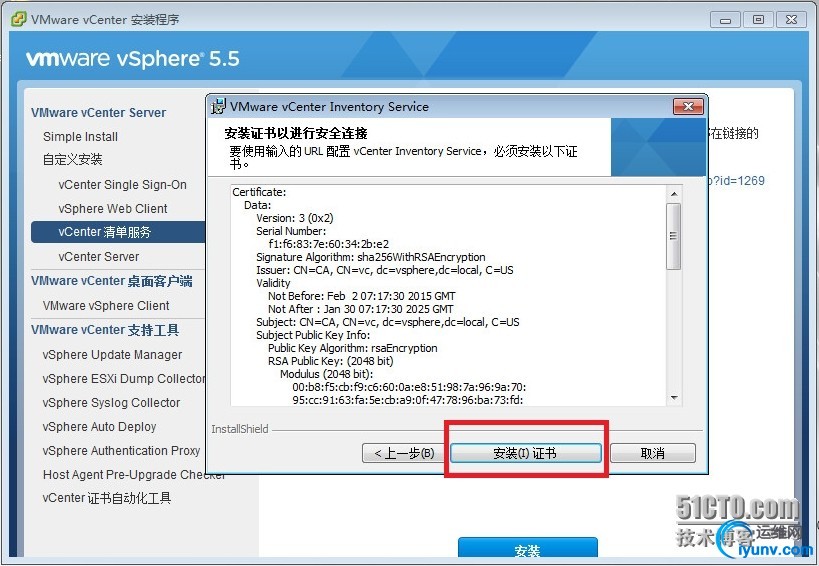The width and height of the screenshot is (819, 566).
Task: Cancel the certificate dialog with 取消
Action: 652,453
